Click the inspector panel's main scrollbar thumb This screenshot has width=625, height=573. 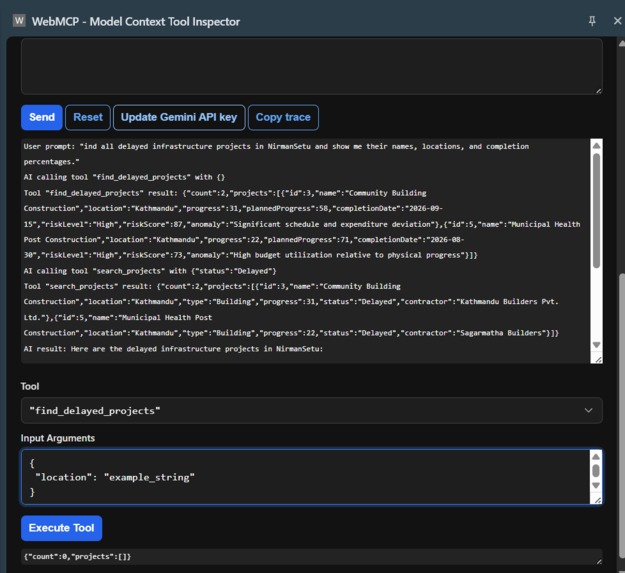tap(622, 416)
